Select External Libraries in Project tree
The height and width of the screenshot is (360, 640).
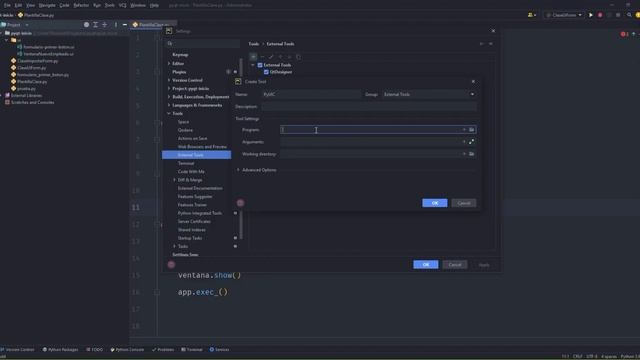(26, 96)
